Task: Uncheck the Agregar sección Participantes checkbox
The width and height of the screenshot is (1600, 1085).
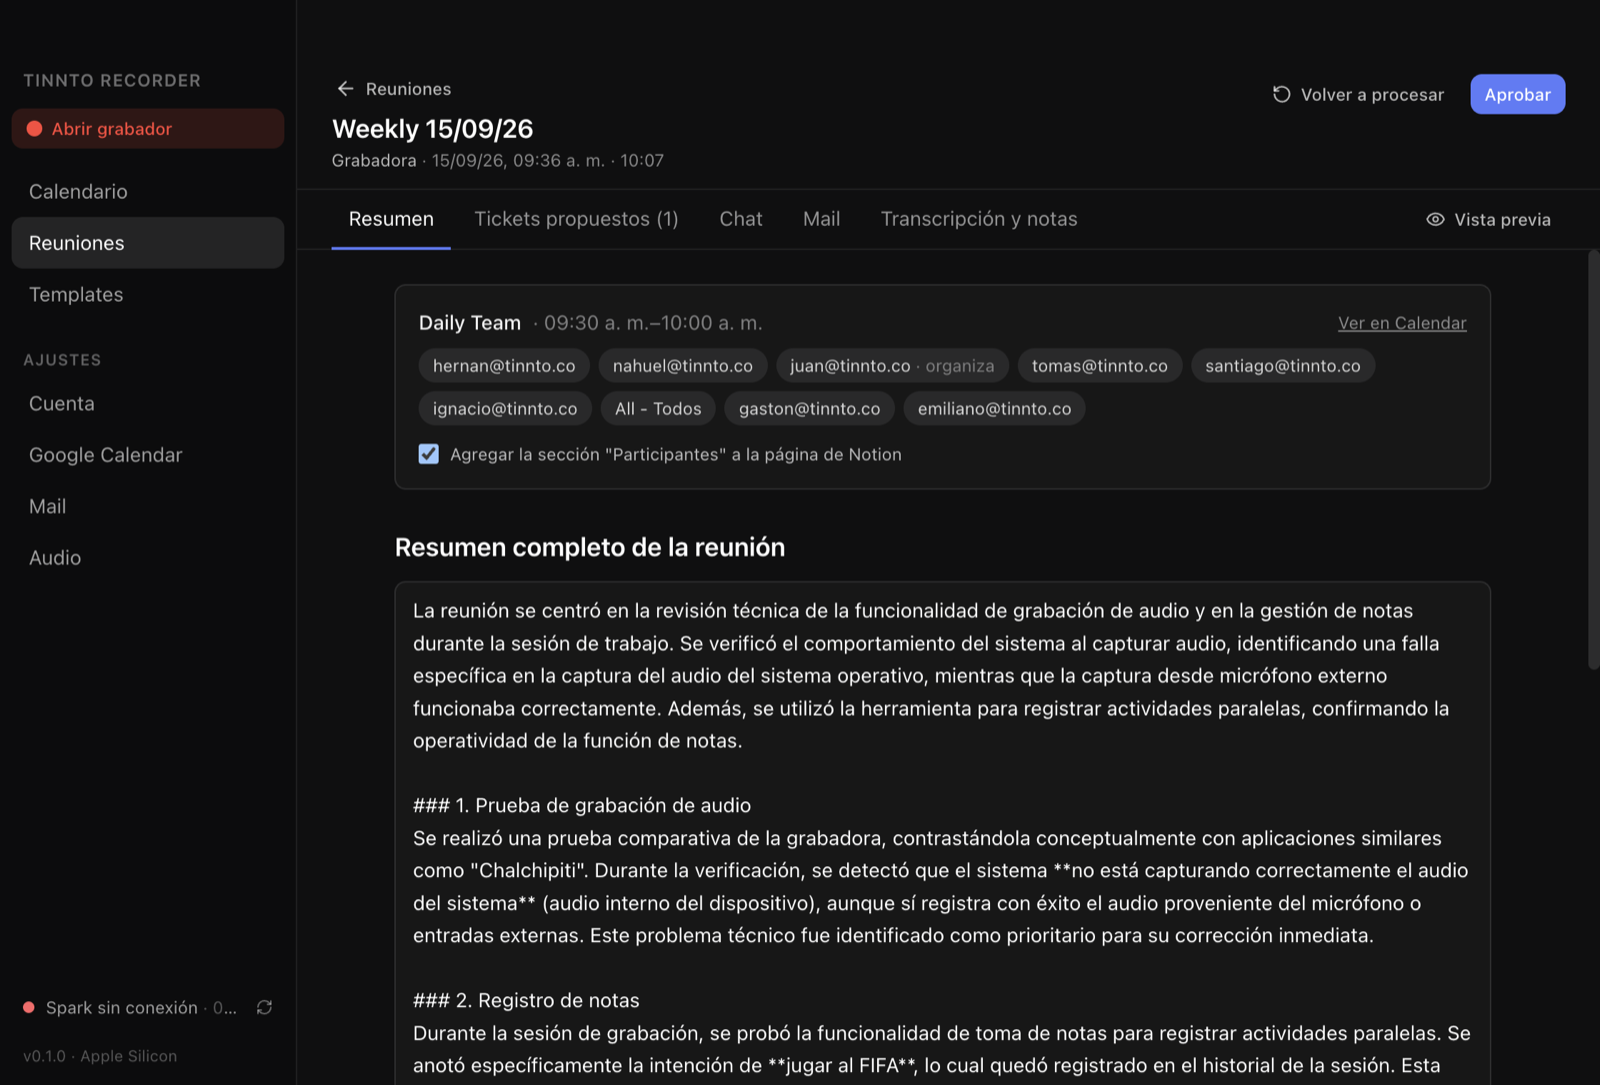Action: click(429, 454)
